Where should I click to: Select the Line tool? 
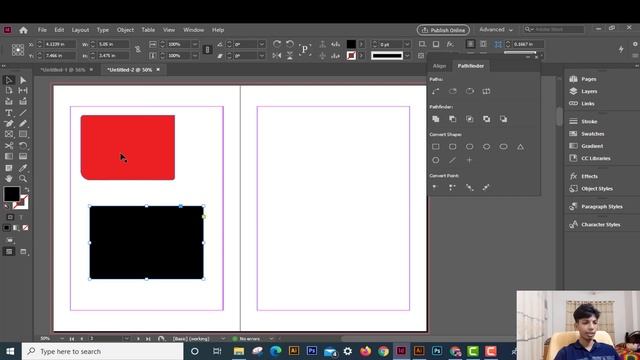click(23, 113)
